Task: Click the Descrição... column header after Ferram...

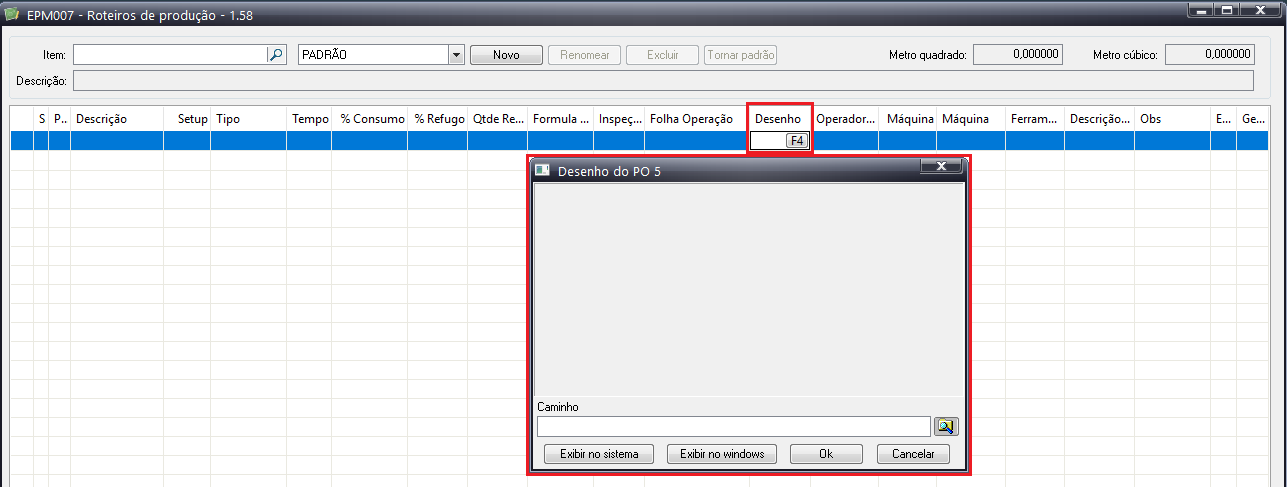Action: (1100, 119)
